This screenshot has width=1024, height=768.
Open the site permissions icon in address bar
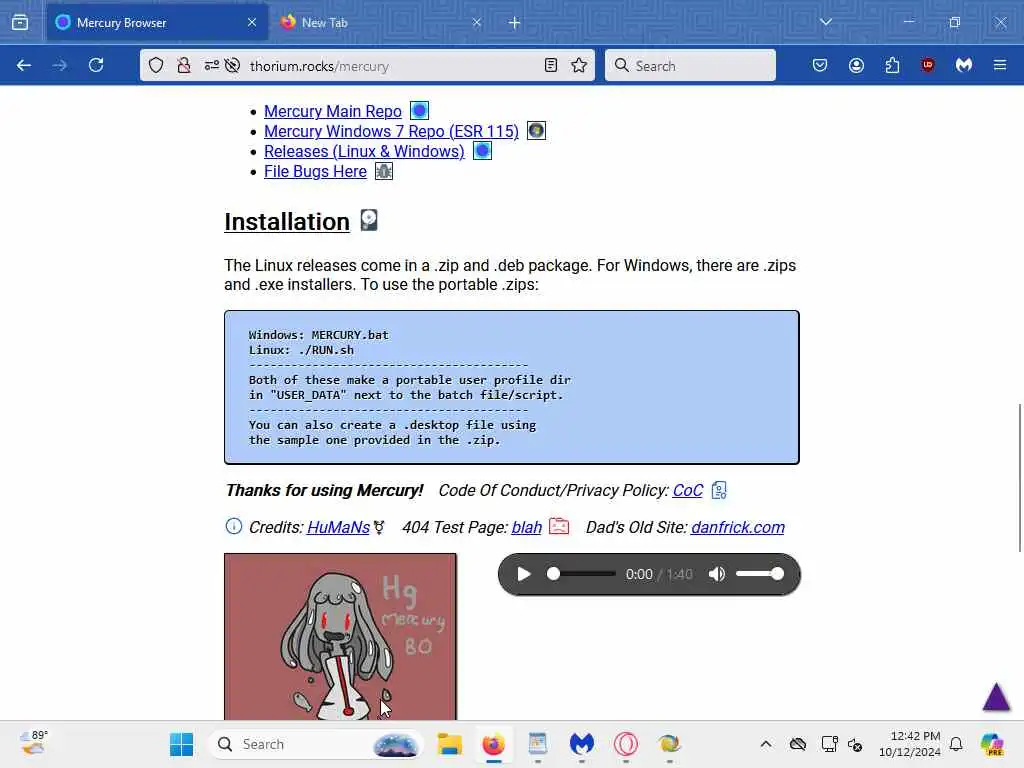[212, 65]
